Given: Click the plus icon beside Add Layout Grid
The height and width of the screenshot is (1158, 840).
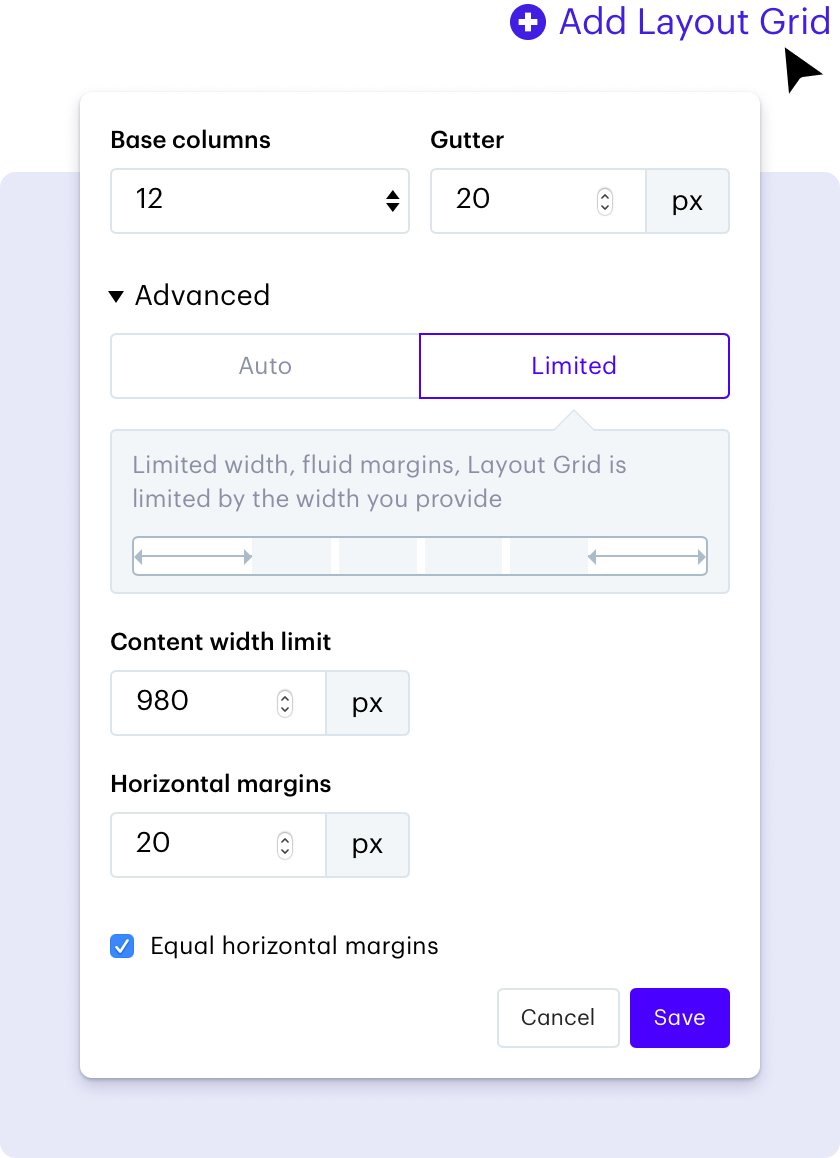Looking at the screenshot, I should (527, 22).
